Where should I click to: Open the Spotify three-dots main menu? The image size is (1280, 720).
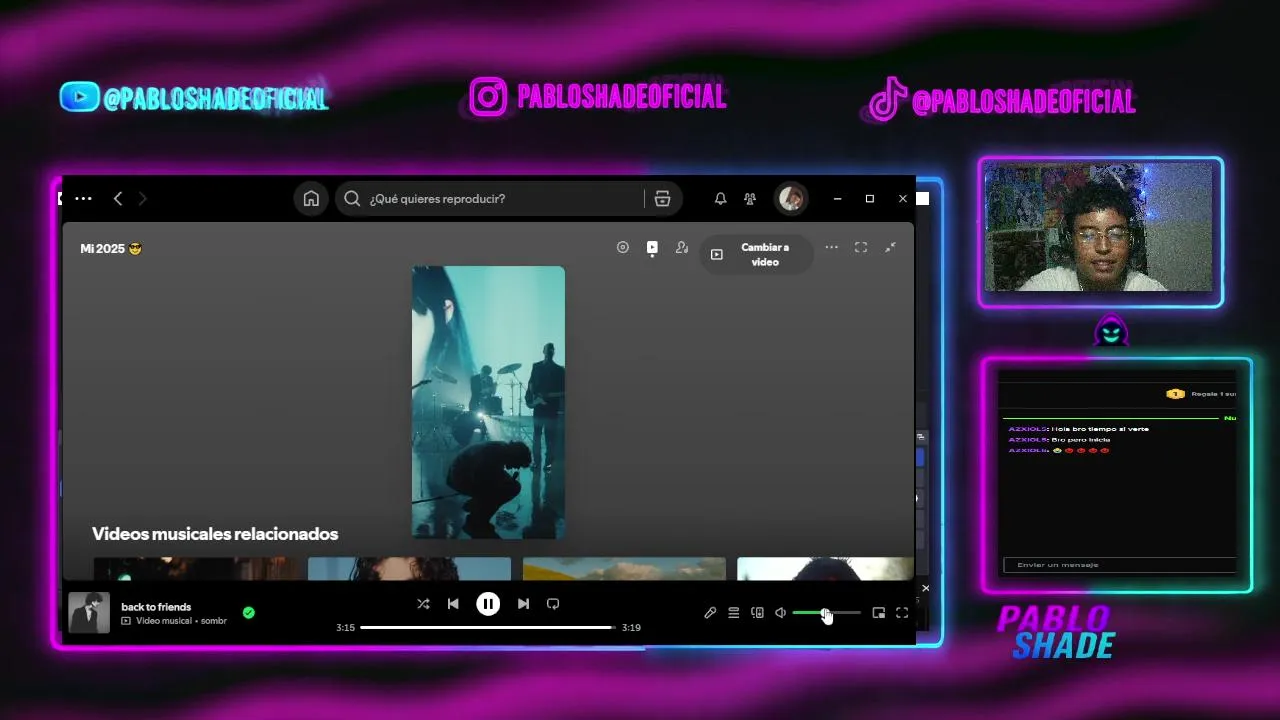[x=83, y=199]
